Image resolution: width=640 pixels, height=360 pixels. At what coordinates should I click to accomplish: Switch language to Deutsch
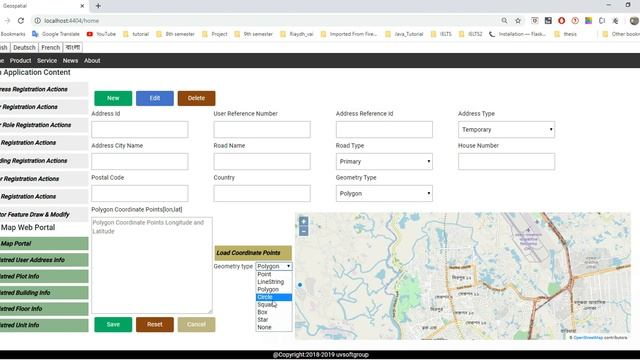pyautogui.click(x=24, y=47)
